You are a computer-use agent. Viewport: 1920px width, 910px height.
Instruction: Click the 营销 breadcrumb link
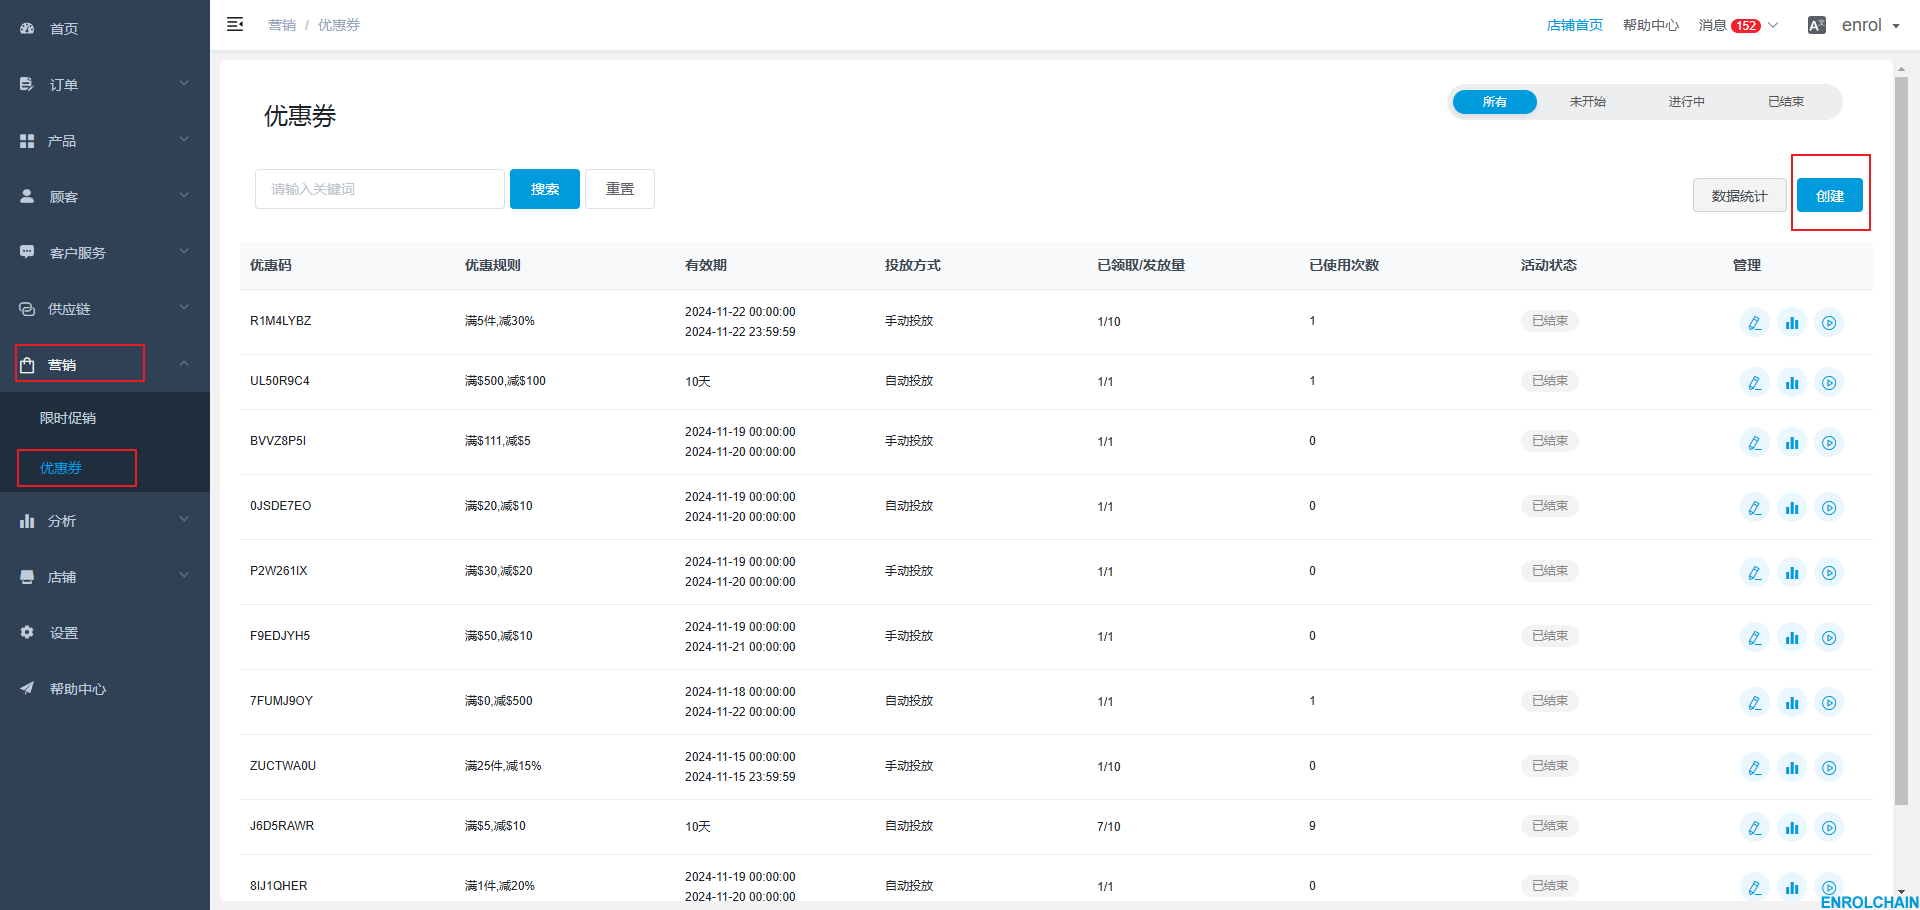tap(282, 25)
